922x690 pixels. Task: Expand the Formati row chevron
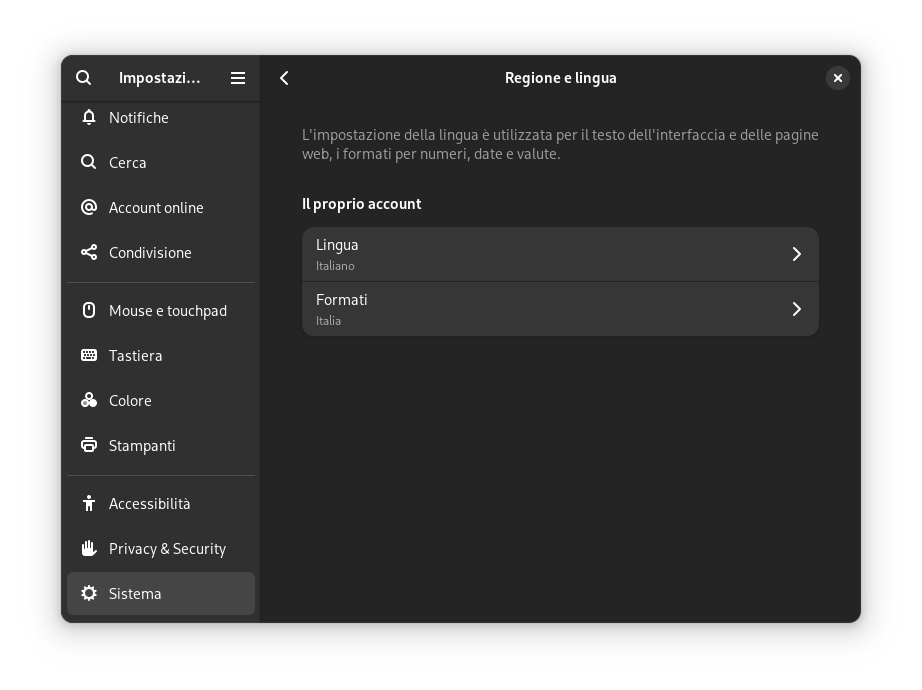[796, 309]
